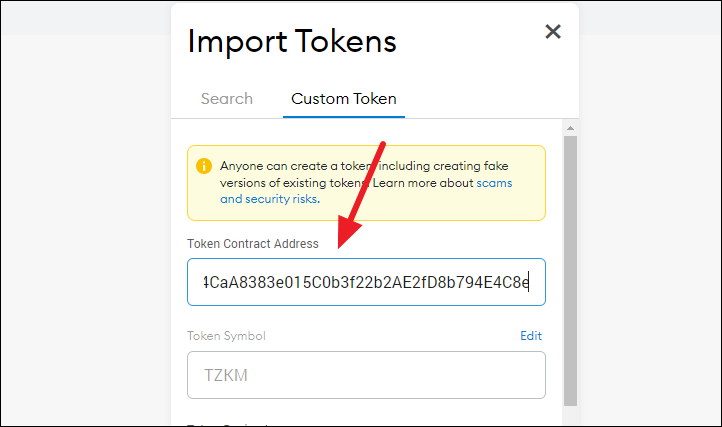
Task: Click the gray scrollbar thumb
Action: 571,271
